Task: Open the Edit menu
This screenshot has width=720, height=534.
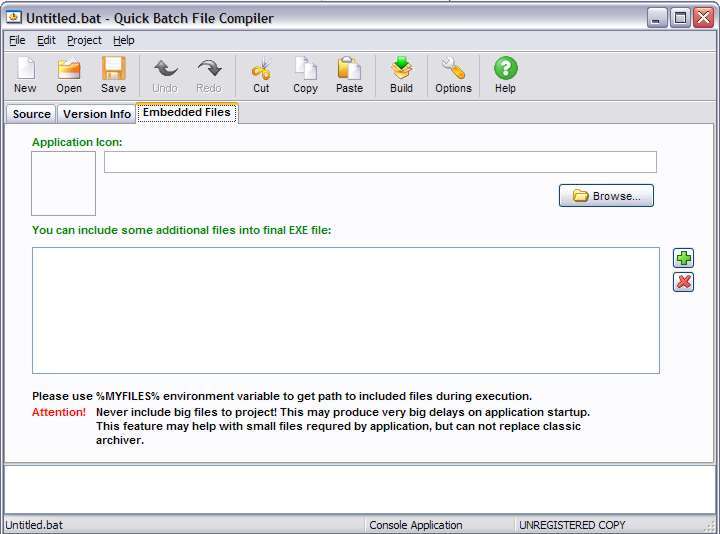Action: click(46, 40)
